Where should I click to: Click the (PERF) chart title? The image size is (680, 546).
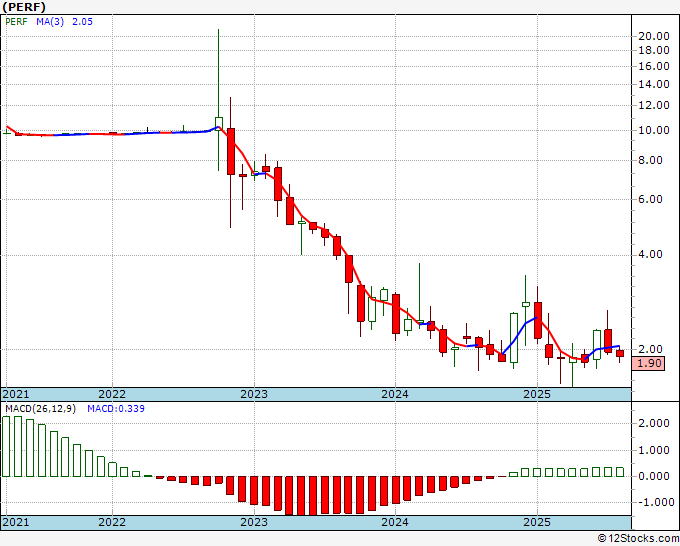pos(24,7)
